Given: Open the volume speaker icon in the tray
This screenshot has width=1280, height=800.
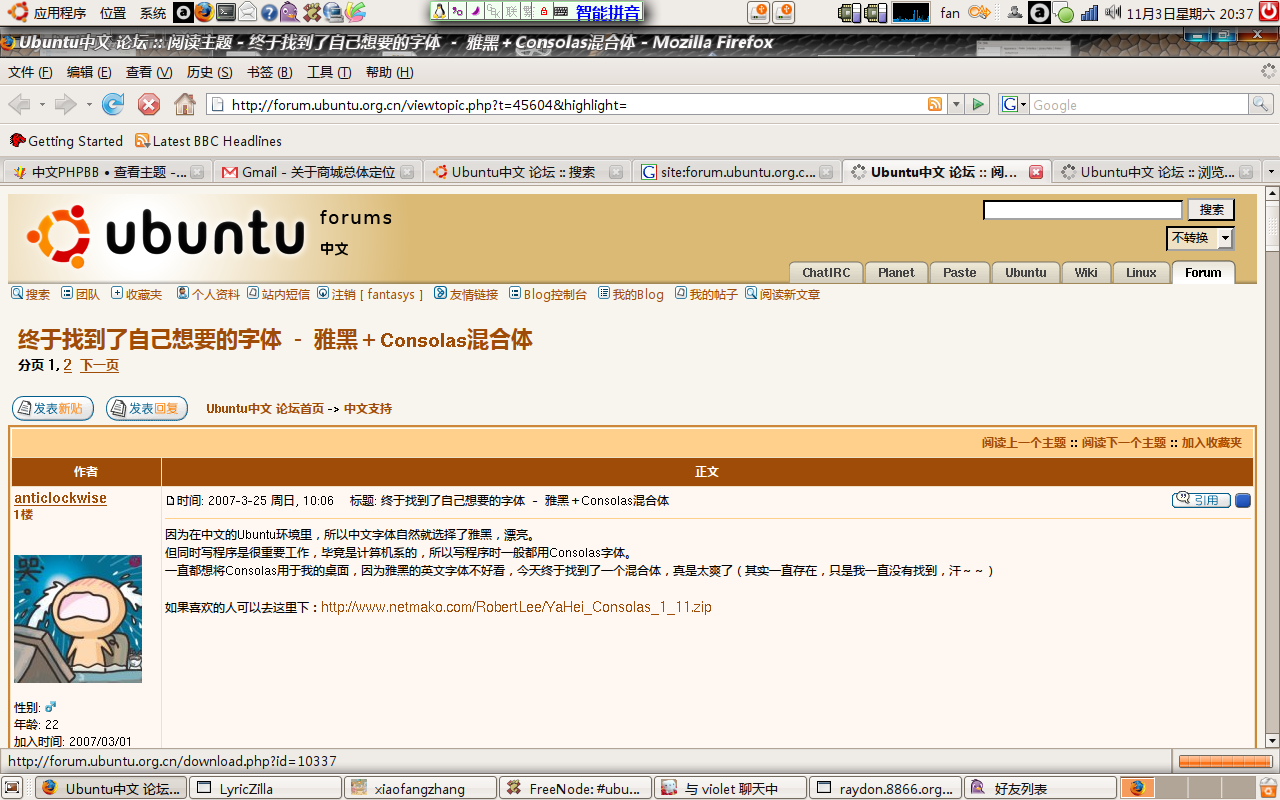Looking at the screenshot, I should (1113, 13).
